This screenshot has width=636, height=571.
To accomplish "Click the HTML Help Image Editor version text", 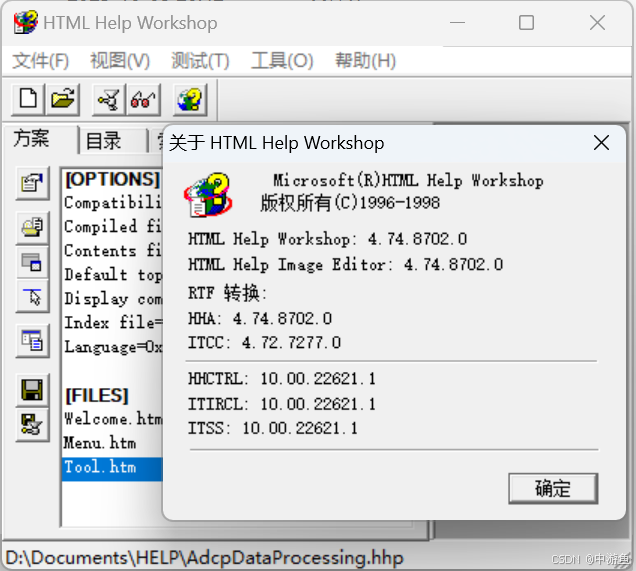I will [x=346, y=264].
